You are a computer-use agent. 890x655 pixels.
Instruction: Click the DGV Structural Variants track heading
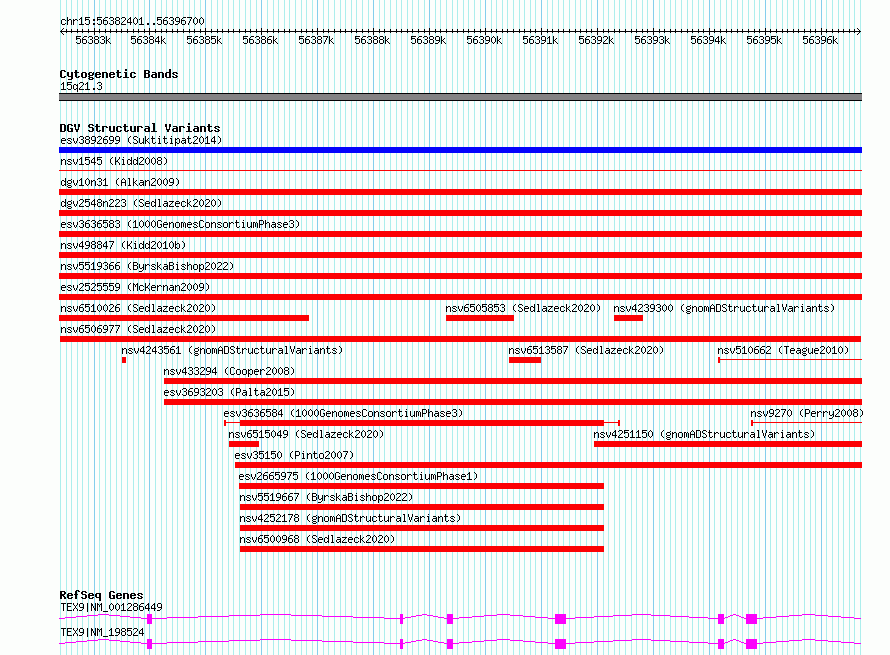140,128
